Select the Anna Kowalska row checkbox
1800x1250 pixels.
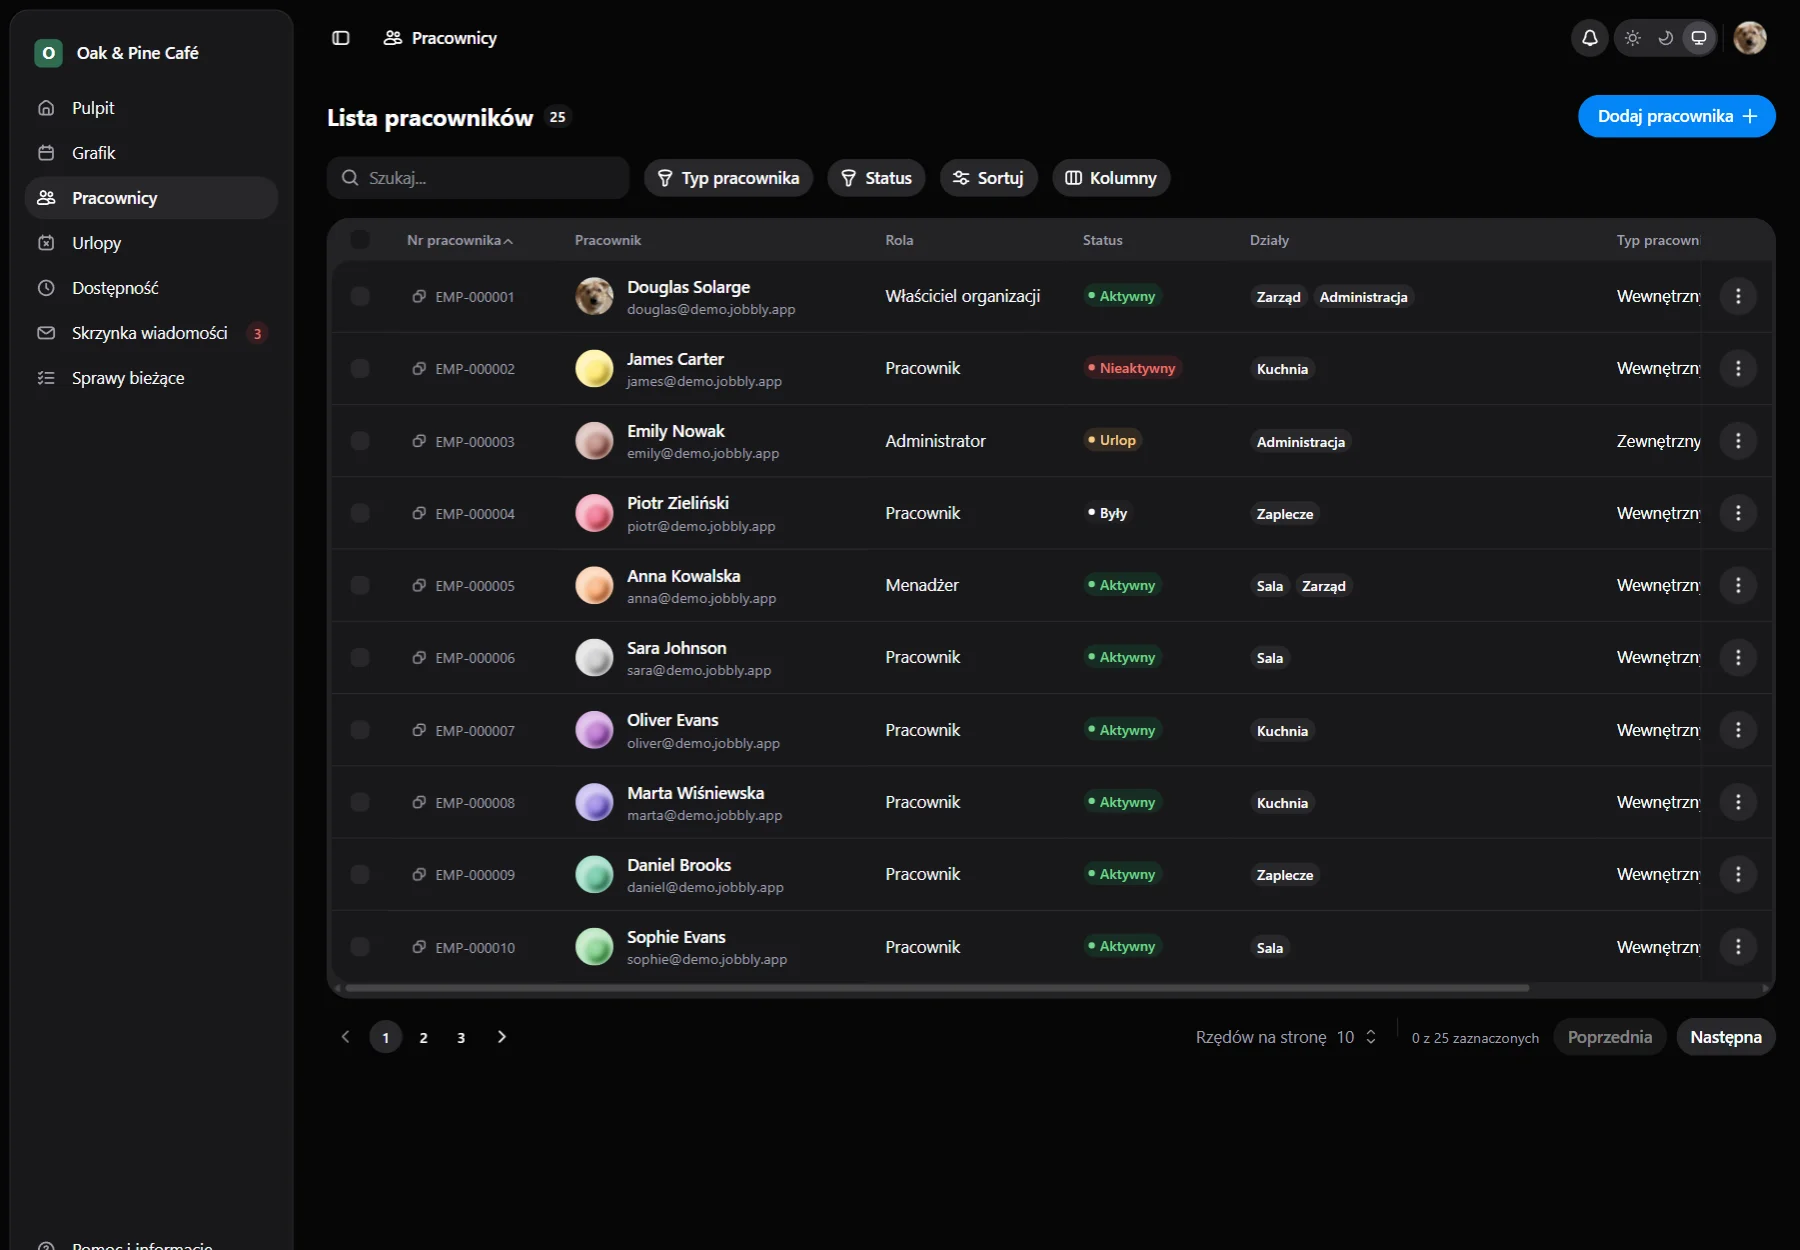360,585
